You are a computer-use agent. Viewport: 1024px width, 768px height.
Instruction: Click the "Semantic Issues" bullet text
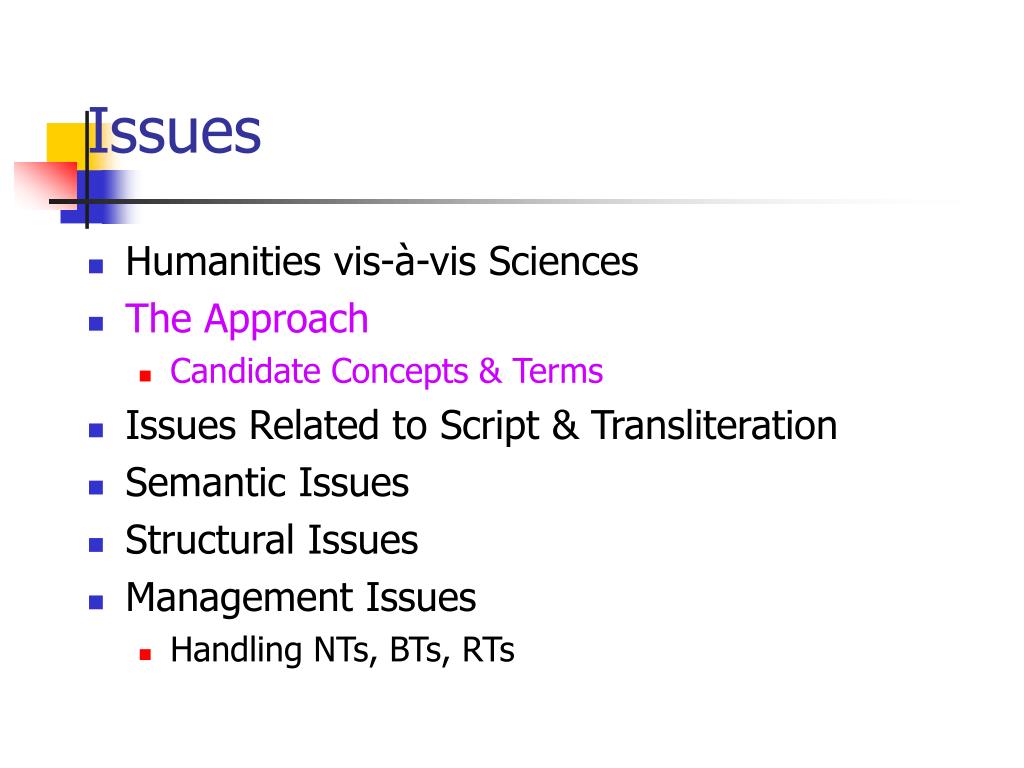pyautogui.click(x=267, y=483)
